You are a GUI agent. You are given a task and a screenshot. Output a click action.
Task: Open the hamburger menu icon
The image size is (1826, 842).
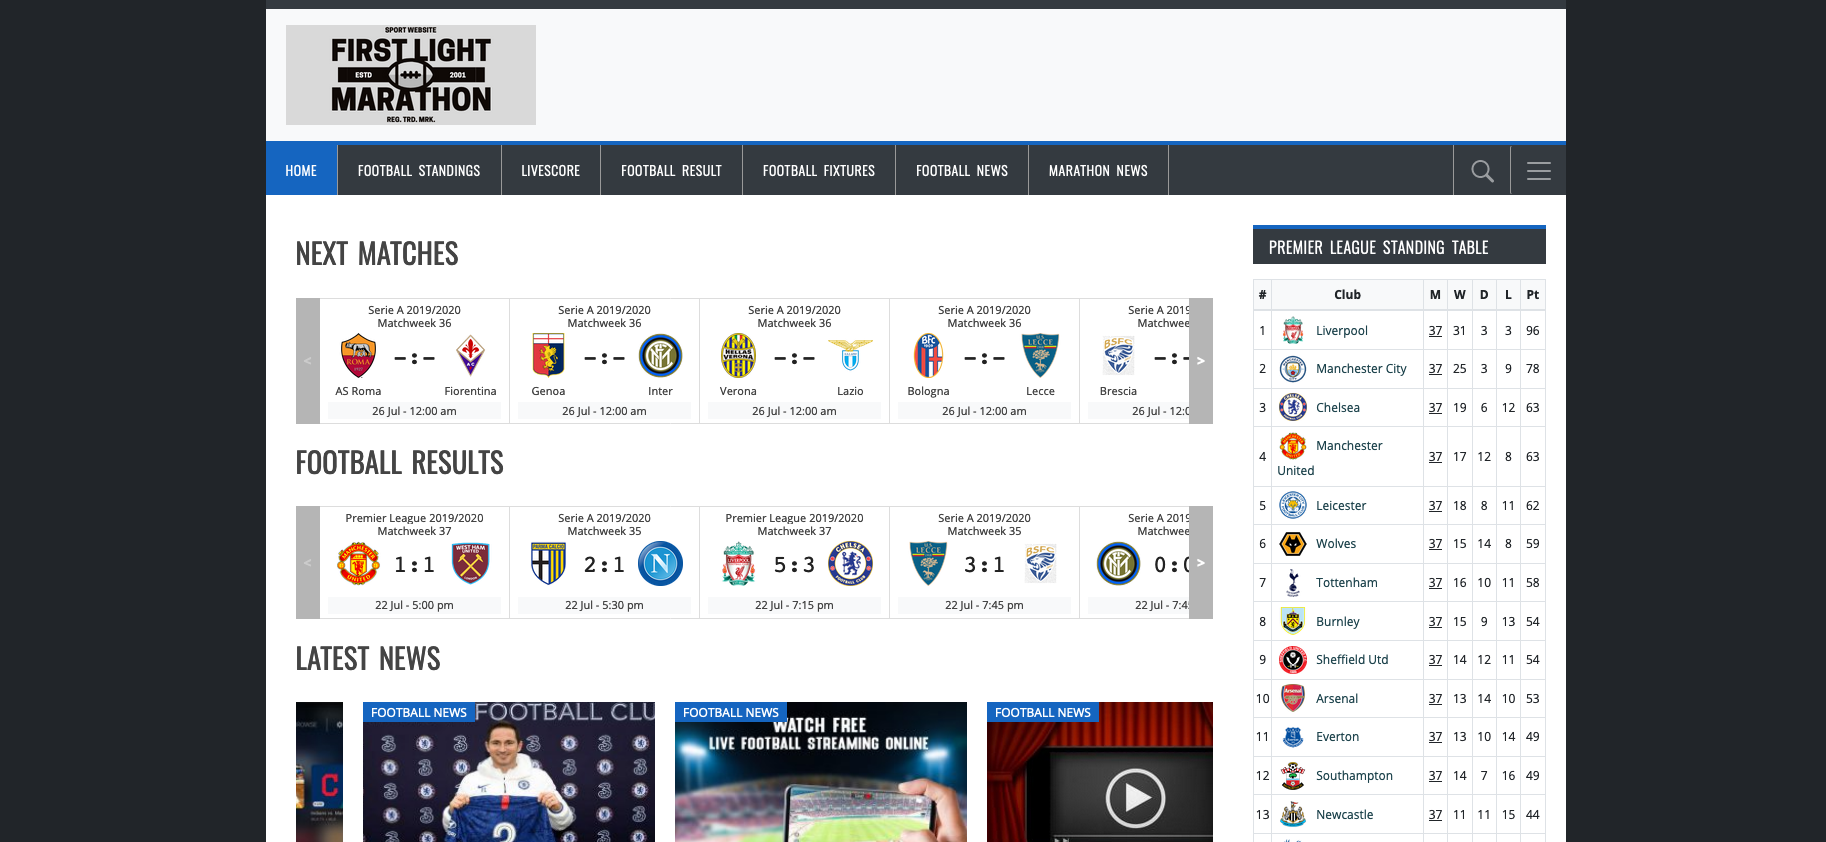tap(1539, 171)
